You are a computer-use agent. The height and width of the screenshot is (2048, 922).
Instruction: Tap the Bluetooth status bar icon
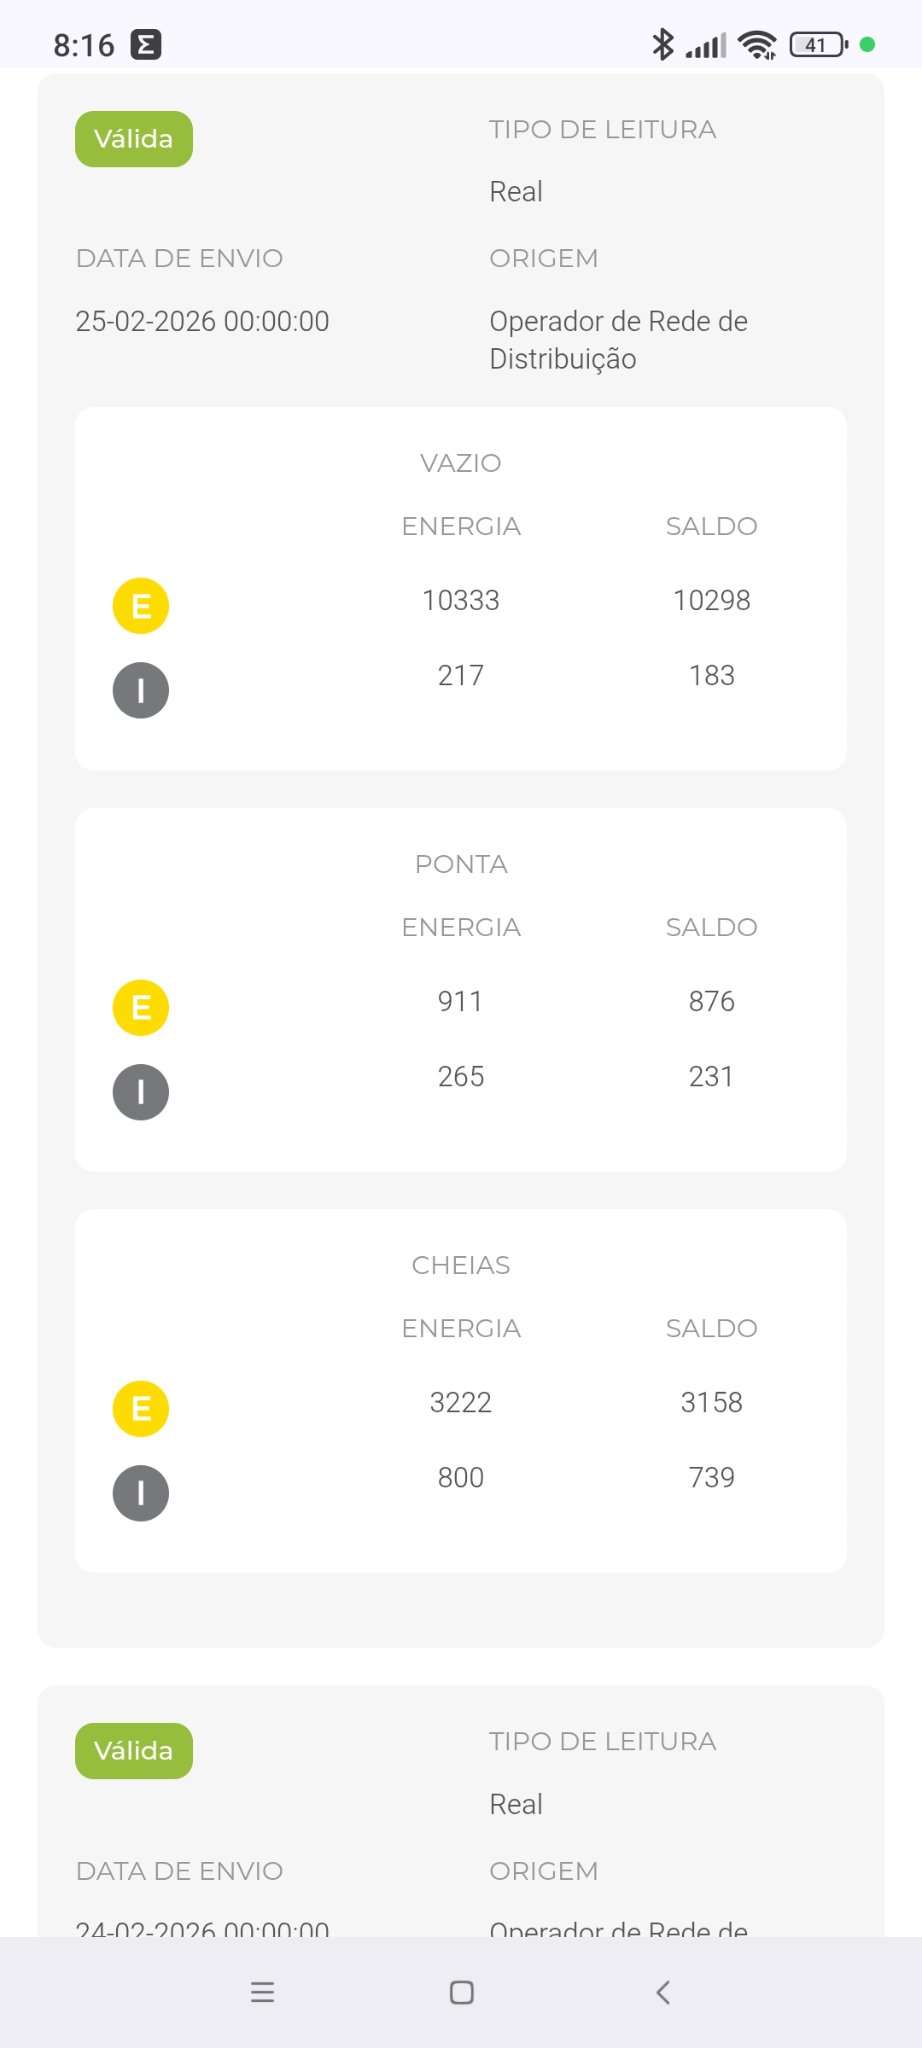click(662, 44)
